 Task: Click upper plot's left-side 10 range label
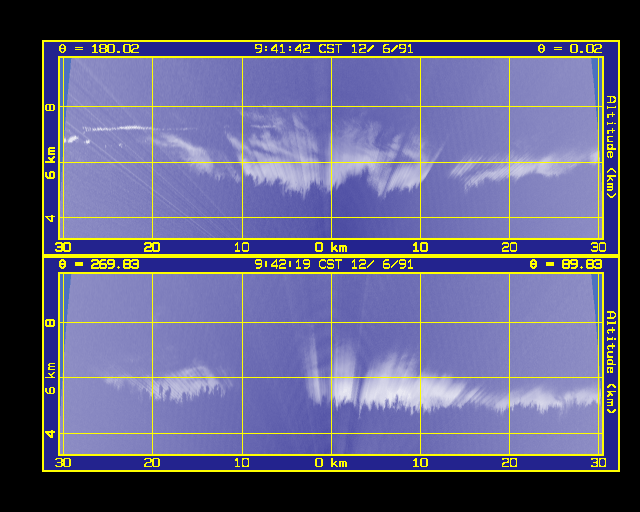point(242,247)
